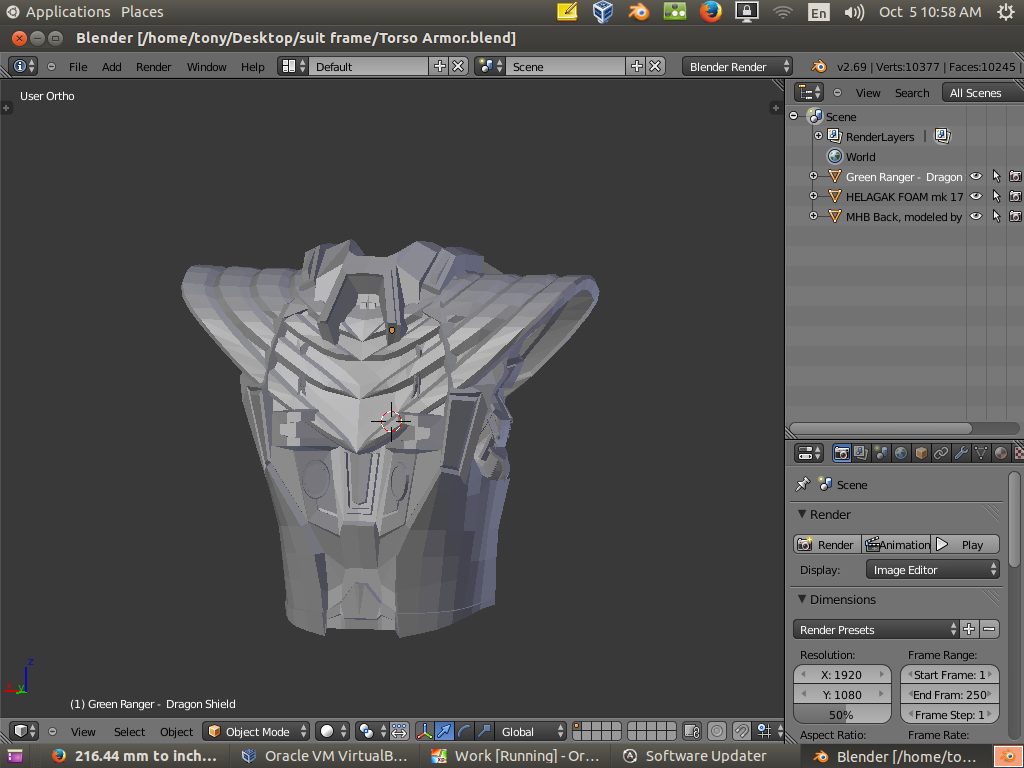
Task: Click the World icon in the outliner
Action: click(835, 157)
